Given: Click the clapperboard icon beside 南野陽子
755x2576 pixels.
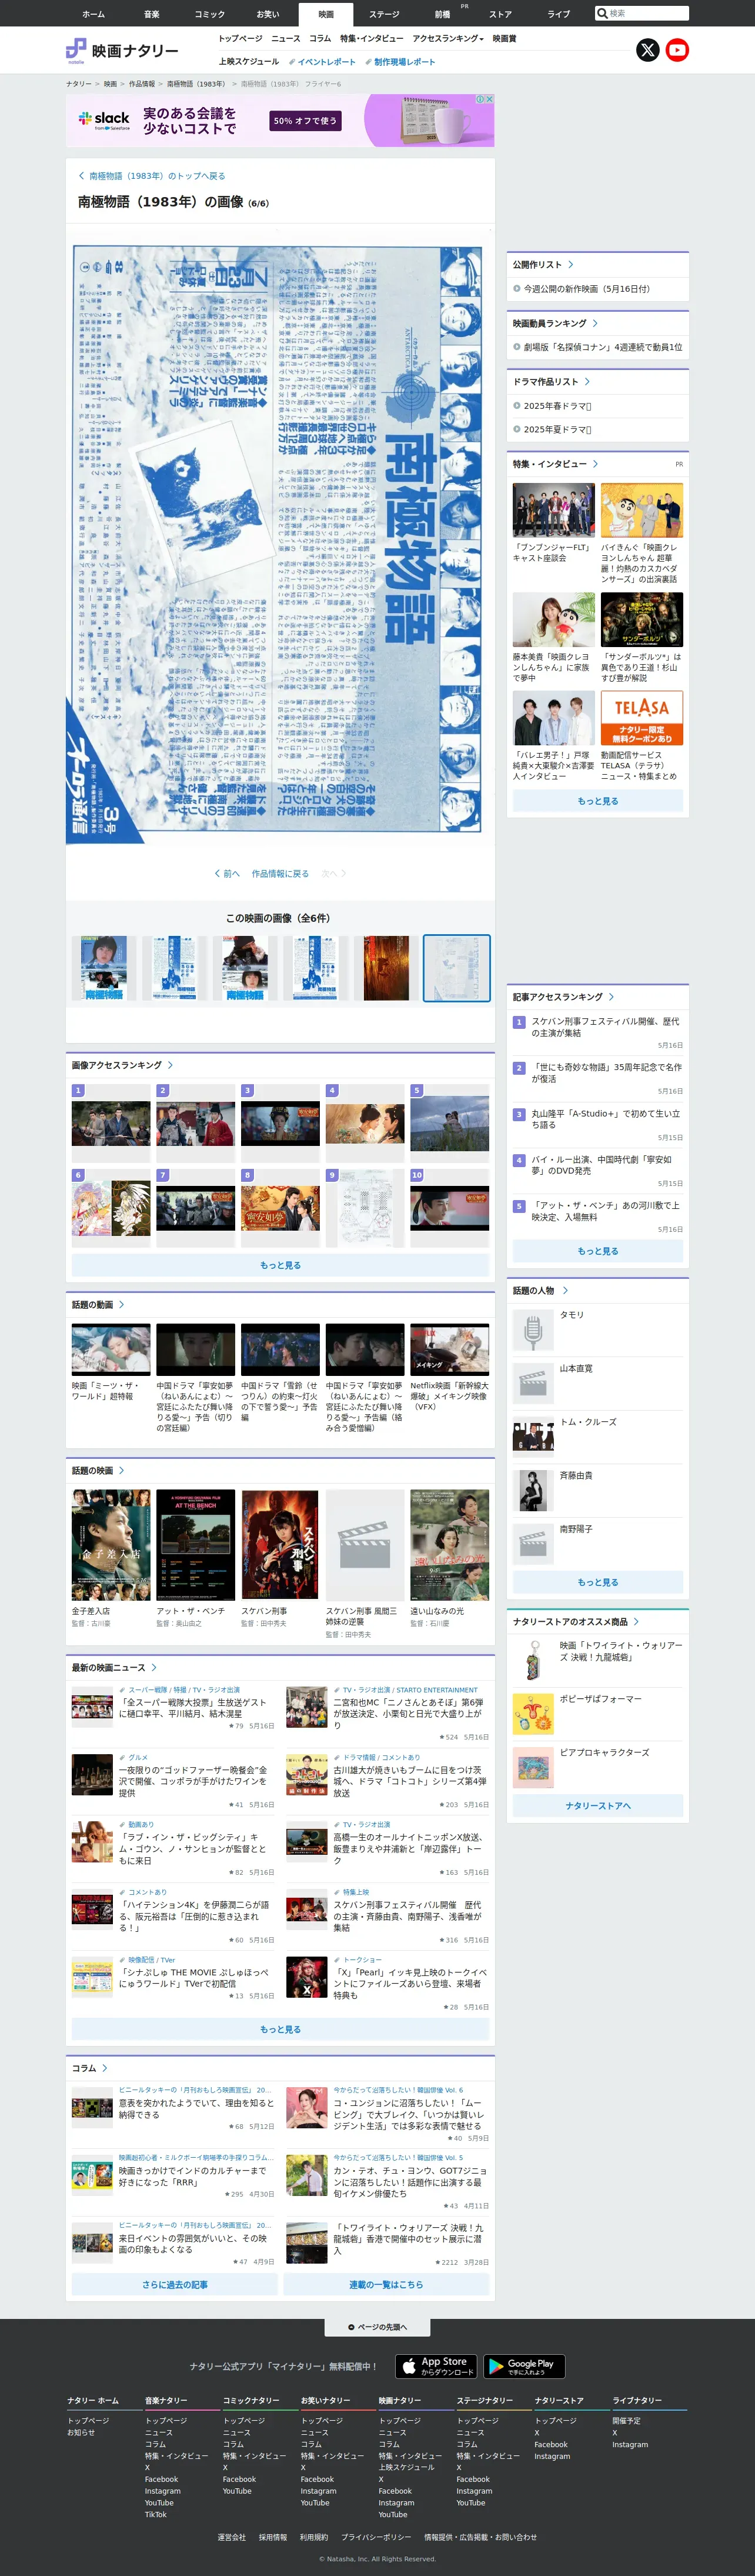Looking at the screenshot, I should pyautogui.click(x=533, y=1544).
